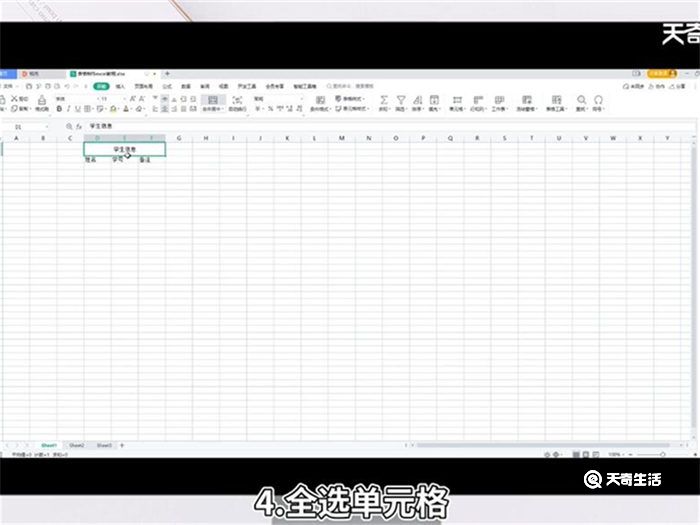Click the cut scissors icon
The width and height of the screenshot is (700, 525).
coord(14,99)
